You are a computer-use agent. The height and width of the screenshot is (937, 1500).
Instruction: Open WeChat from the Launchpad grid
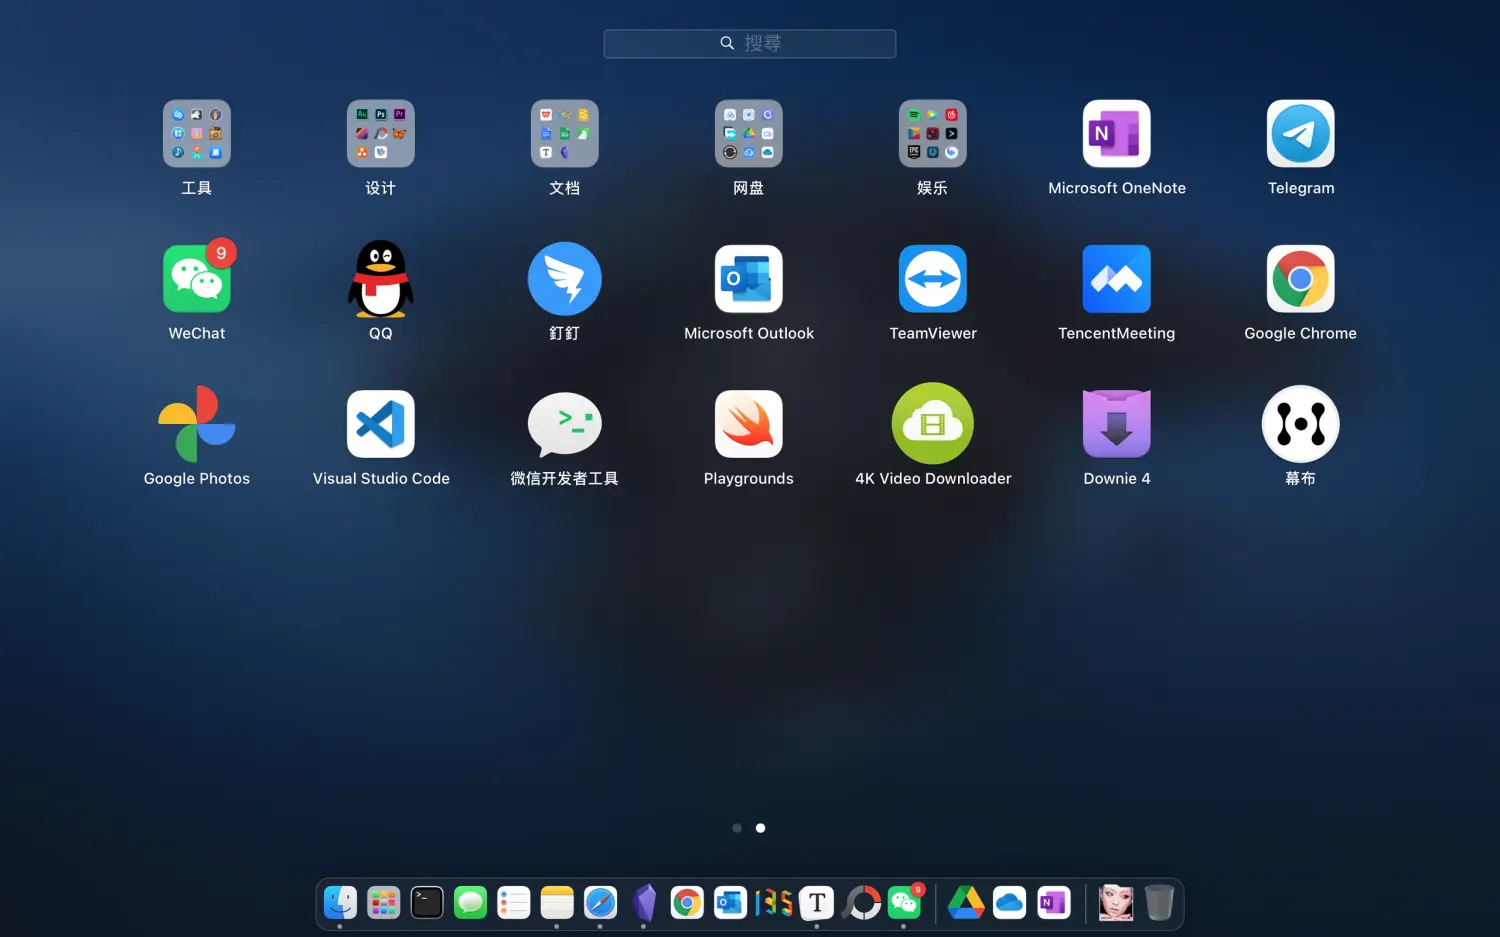(197, 279)
